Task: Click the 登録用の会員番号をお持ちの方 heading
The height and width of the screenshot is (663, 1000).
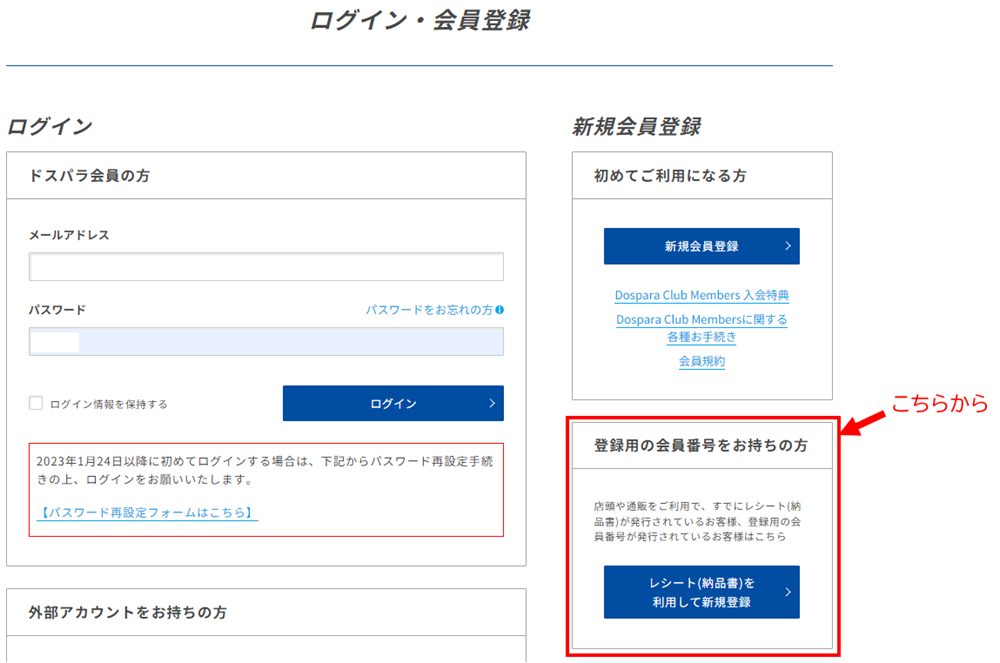Action: tap(701, 445)
